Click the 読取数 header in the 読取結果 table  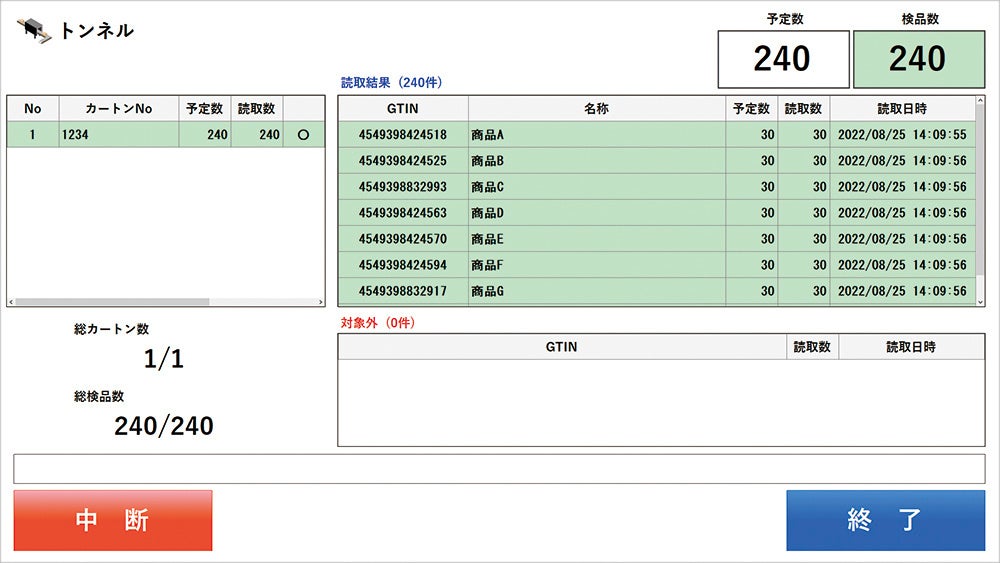pos(804,108)
